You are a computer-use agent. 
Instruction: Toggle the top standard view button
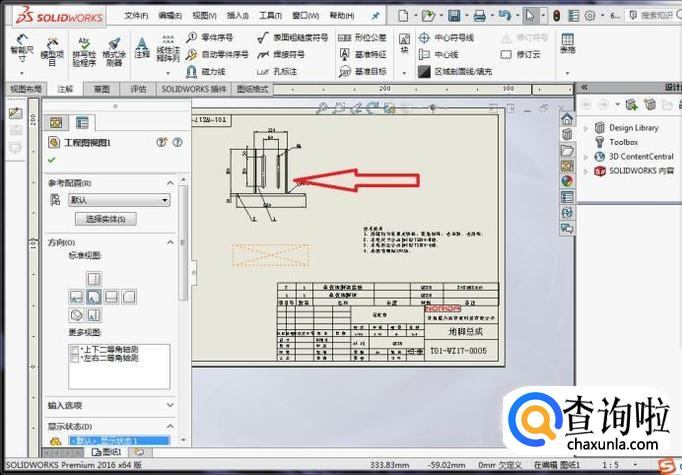(93, 278)
